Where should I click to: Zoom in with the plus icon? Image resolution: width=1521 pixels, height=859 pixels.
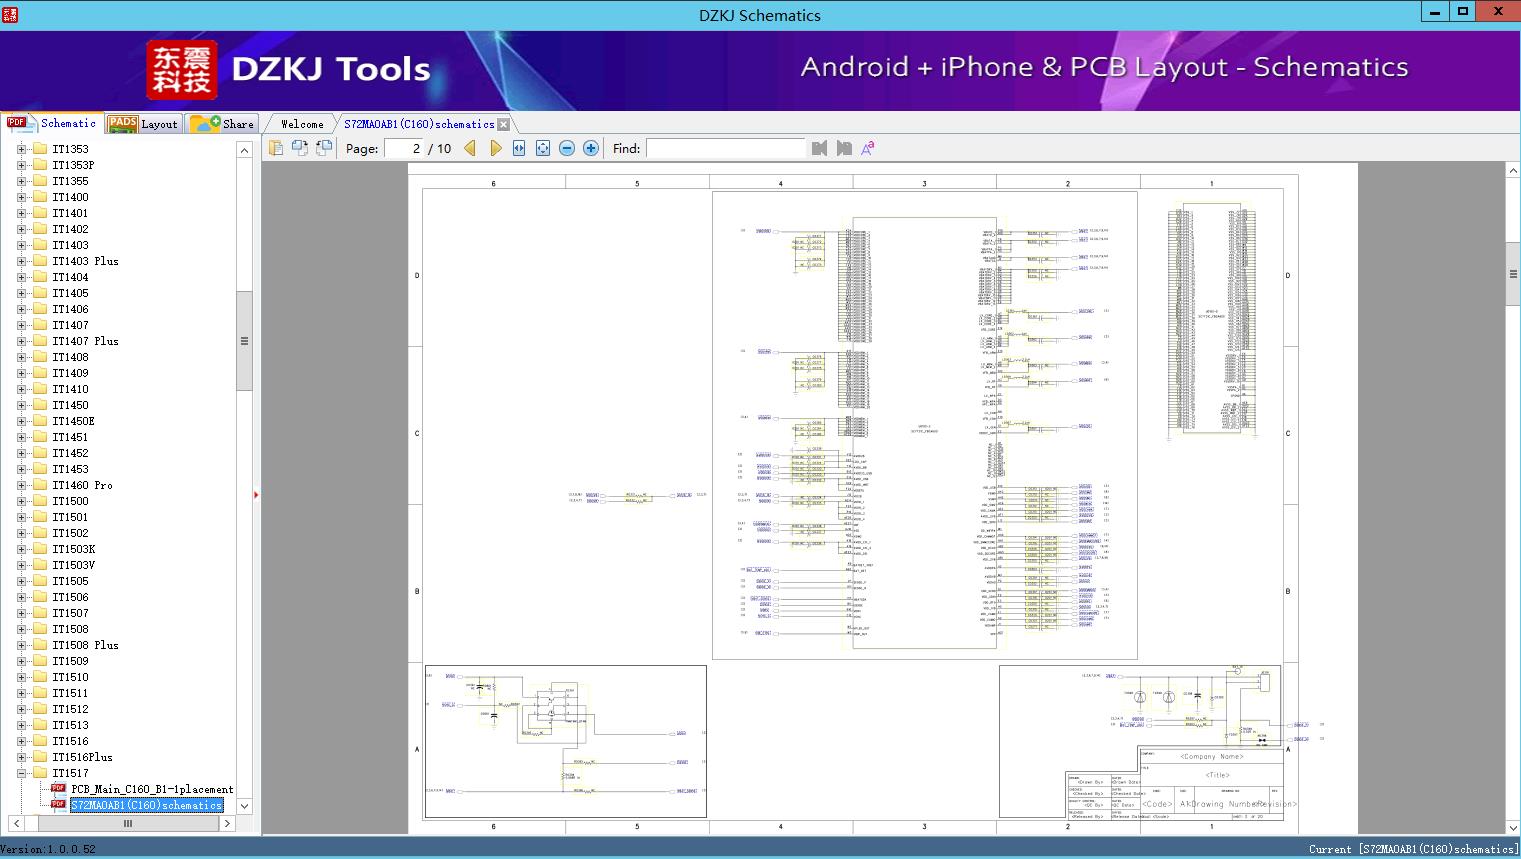(x=591, y=148)
